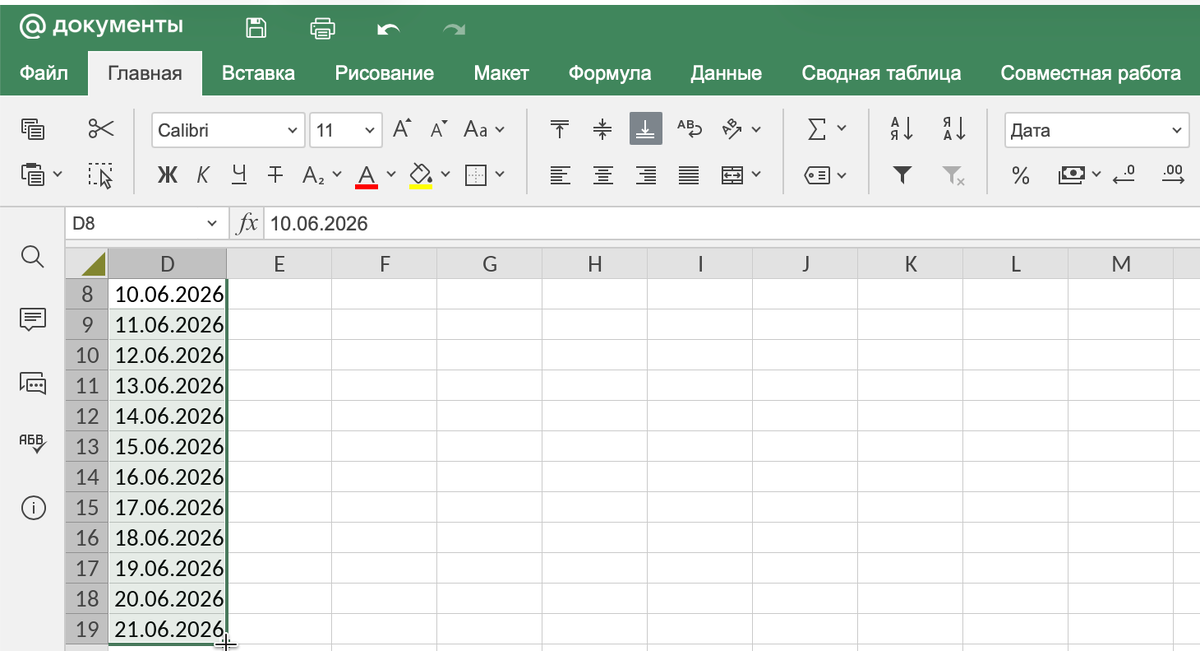Apply the red font color
Viewport: 1200px width, 651px height.
(x=366, y=175)
